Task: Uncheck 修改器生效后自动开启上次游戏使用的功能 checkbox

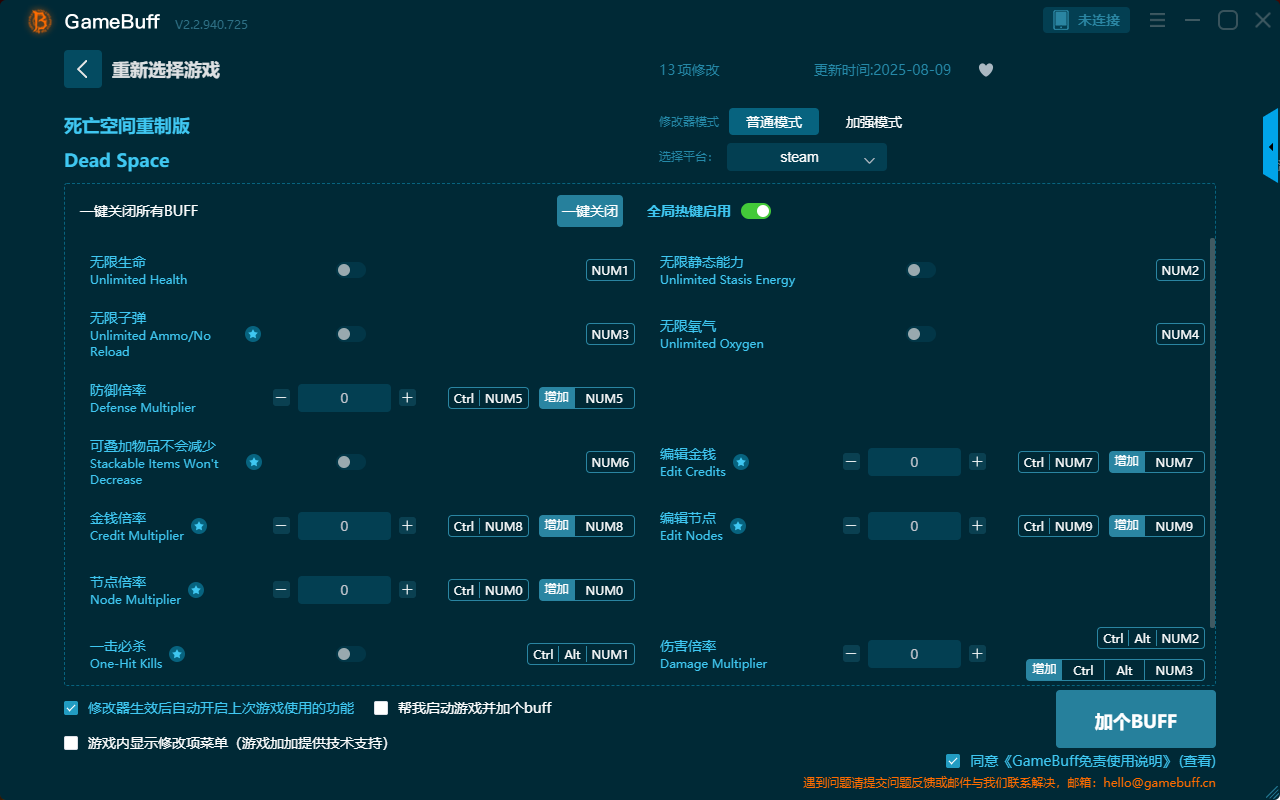Action: [71, 708]
